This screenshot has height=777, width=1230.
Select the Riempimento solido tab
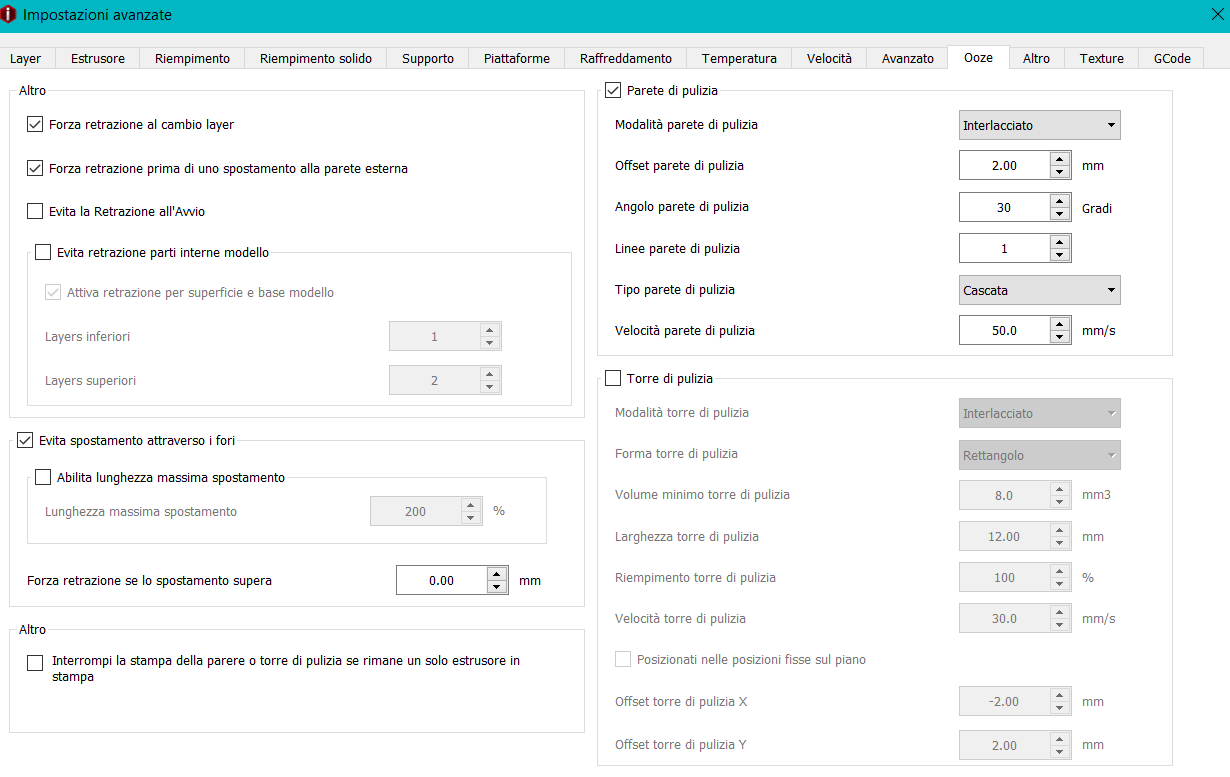316,59
